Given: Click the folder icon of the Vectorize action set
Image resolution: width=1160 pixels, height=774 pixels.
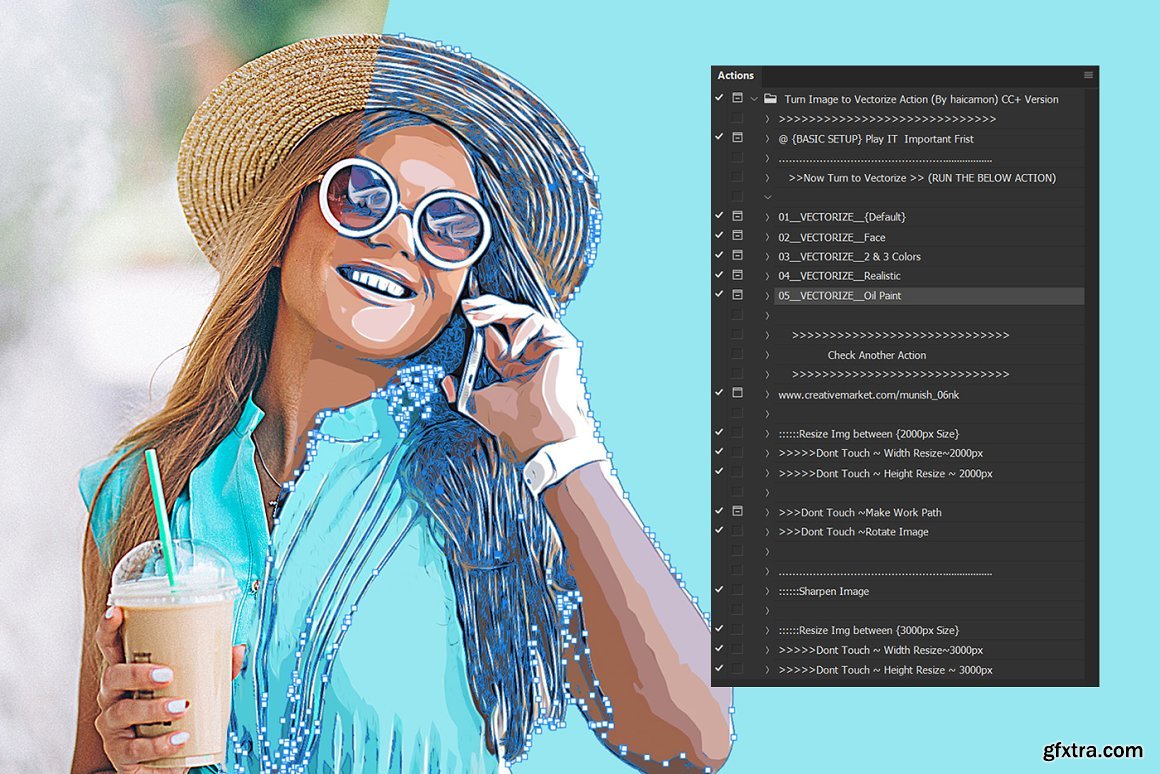Looking at the screenshot, I should 770,99.
